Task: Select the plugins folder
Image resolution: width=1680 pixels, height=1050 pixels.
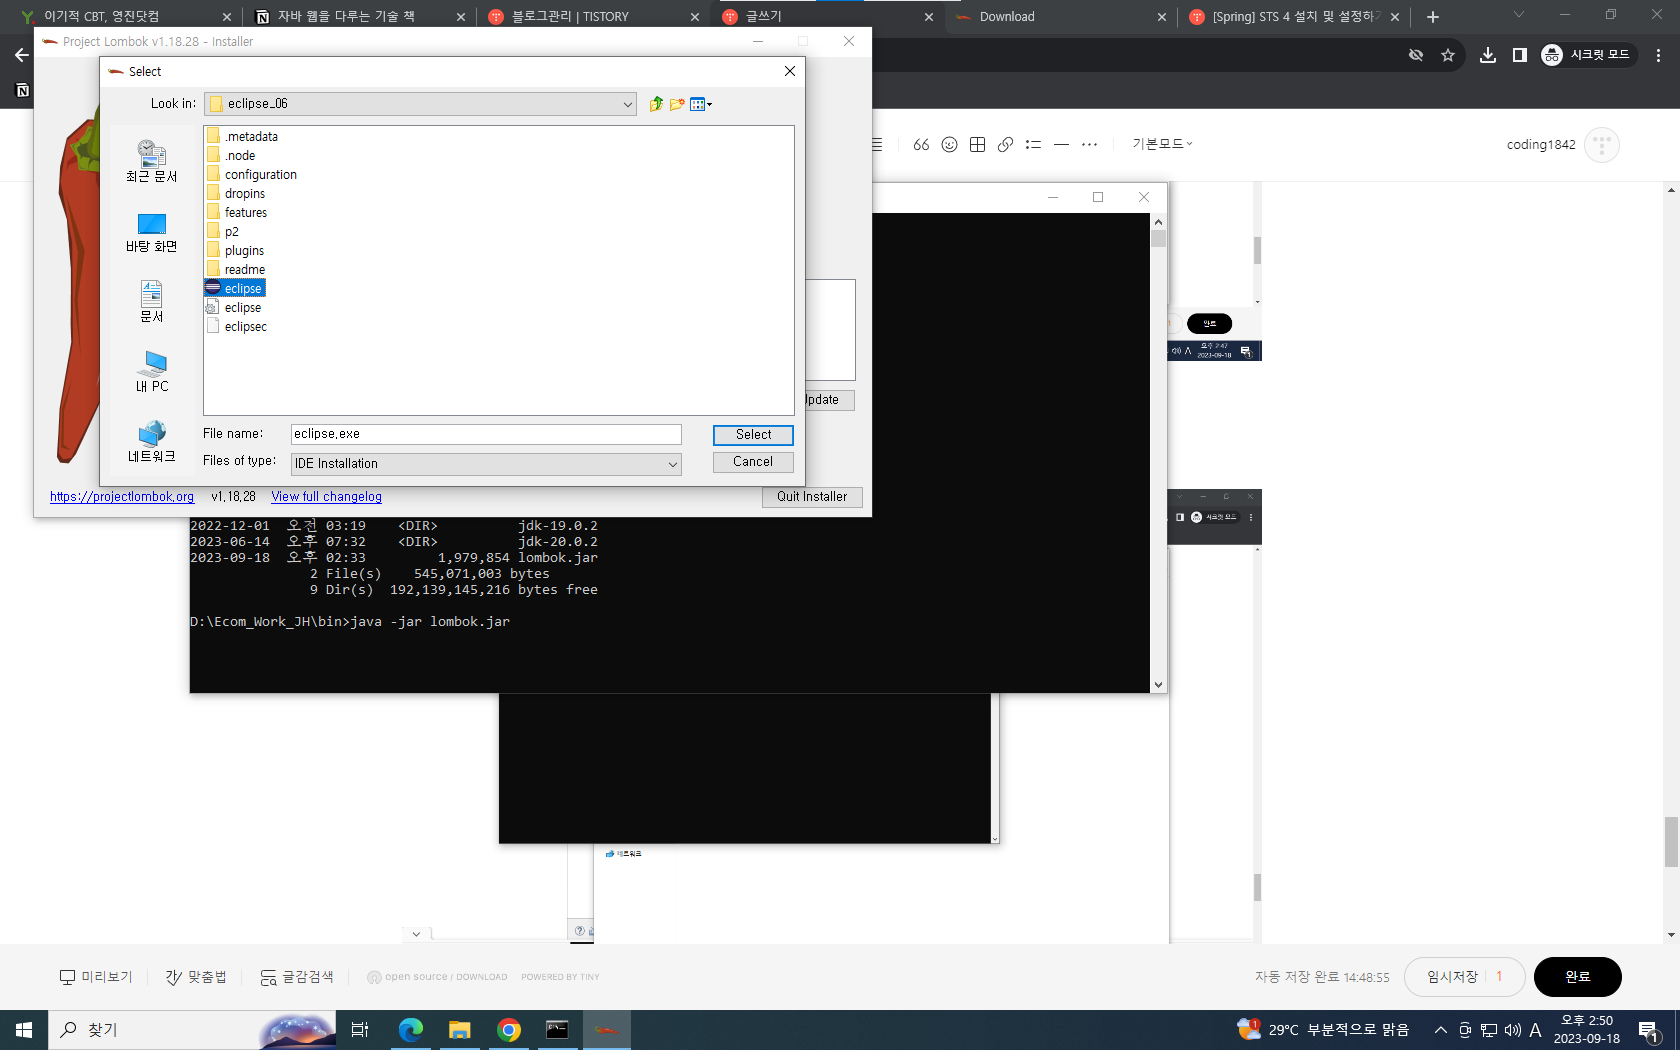Action: point(235,251)
